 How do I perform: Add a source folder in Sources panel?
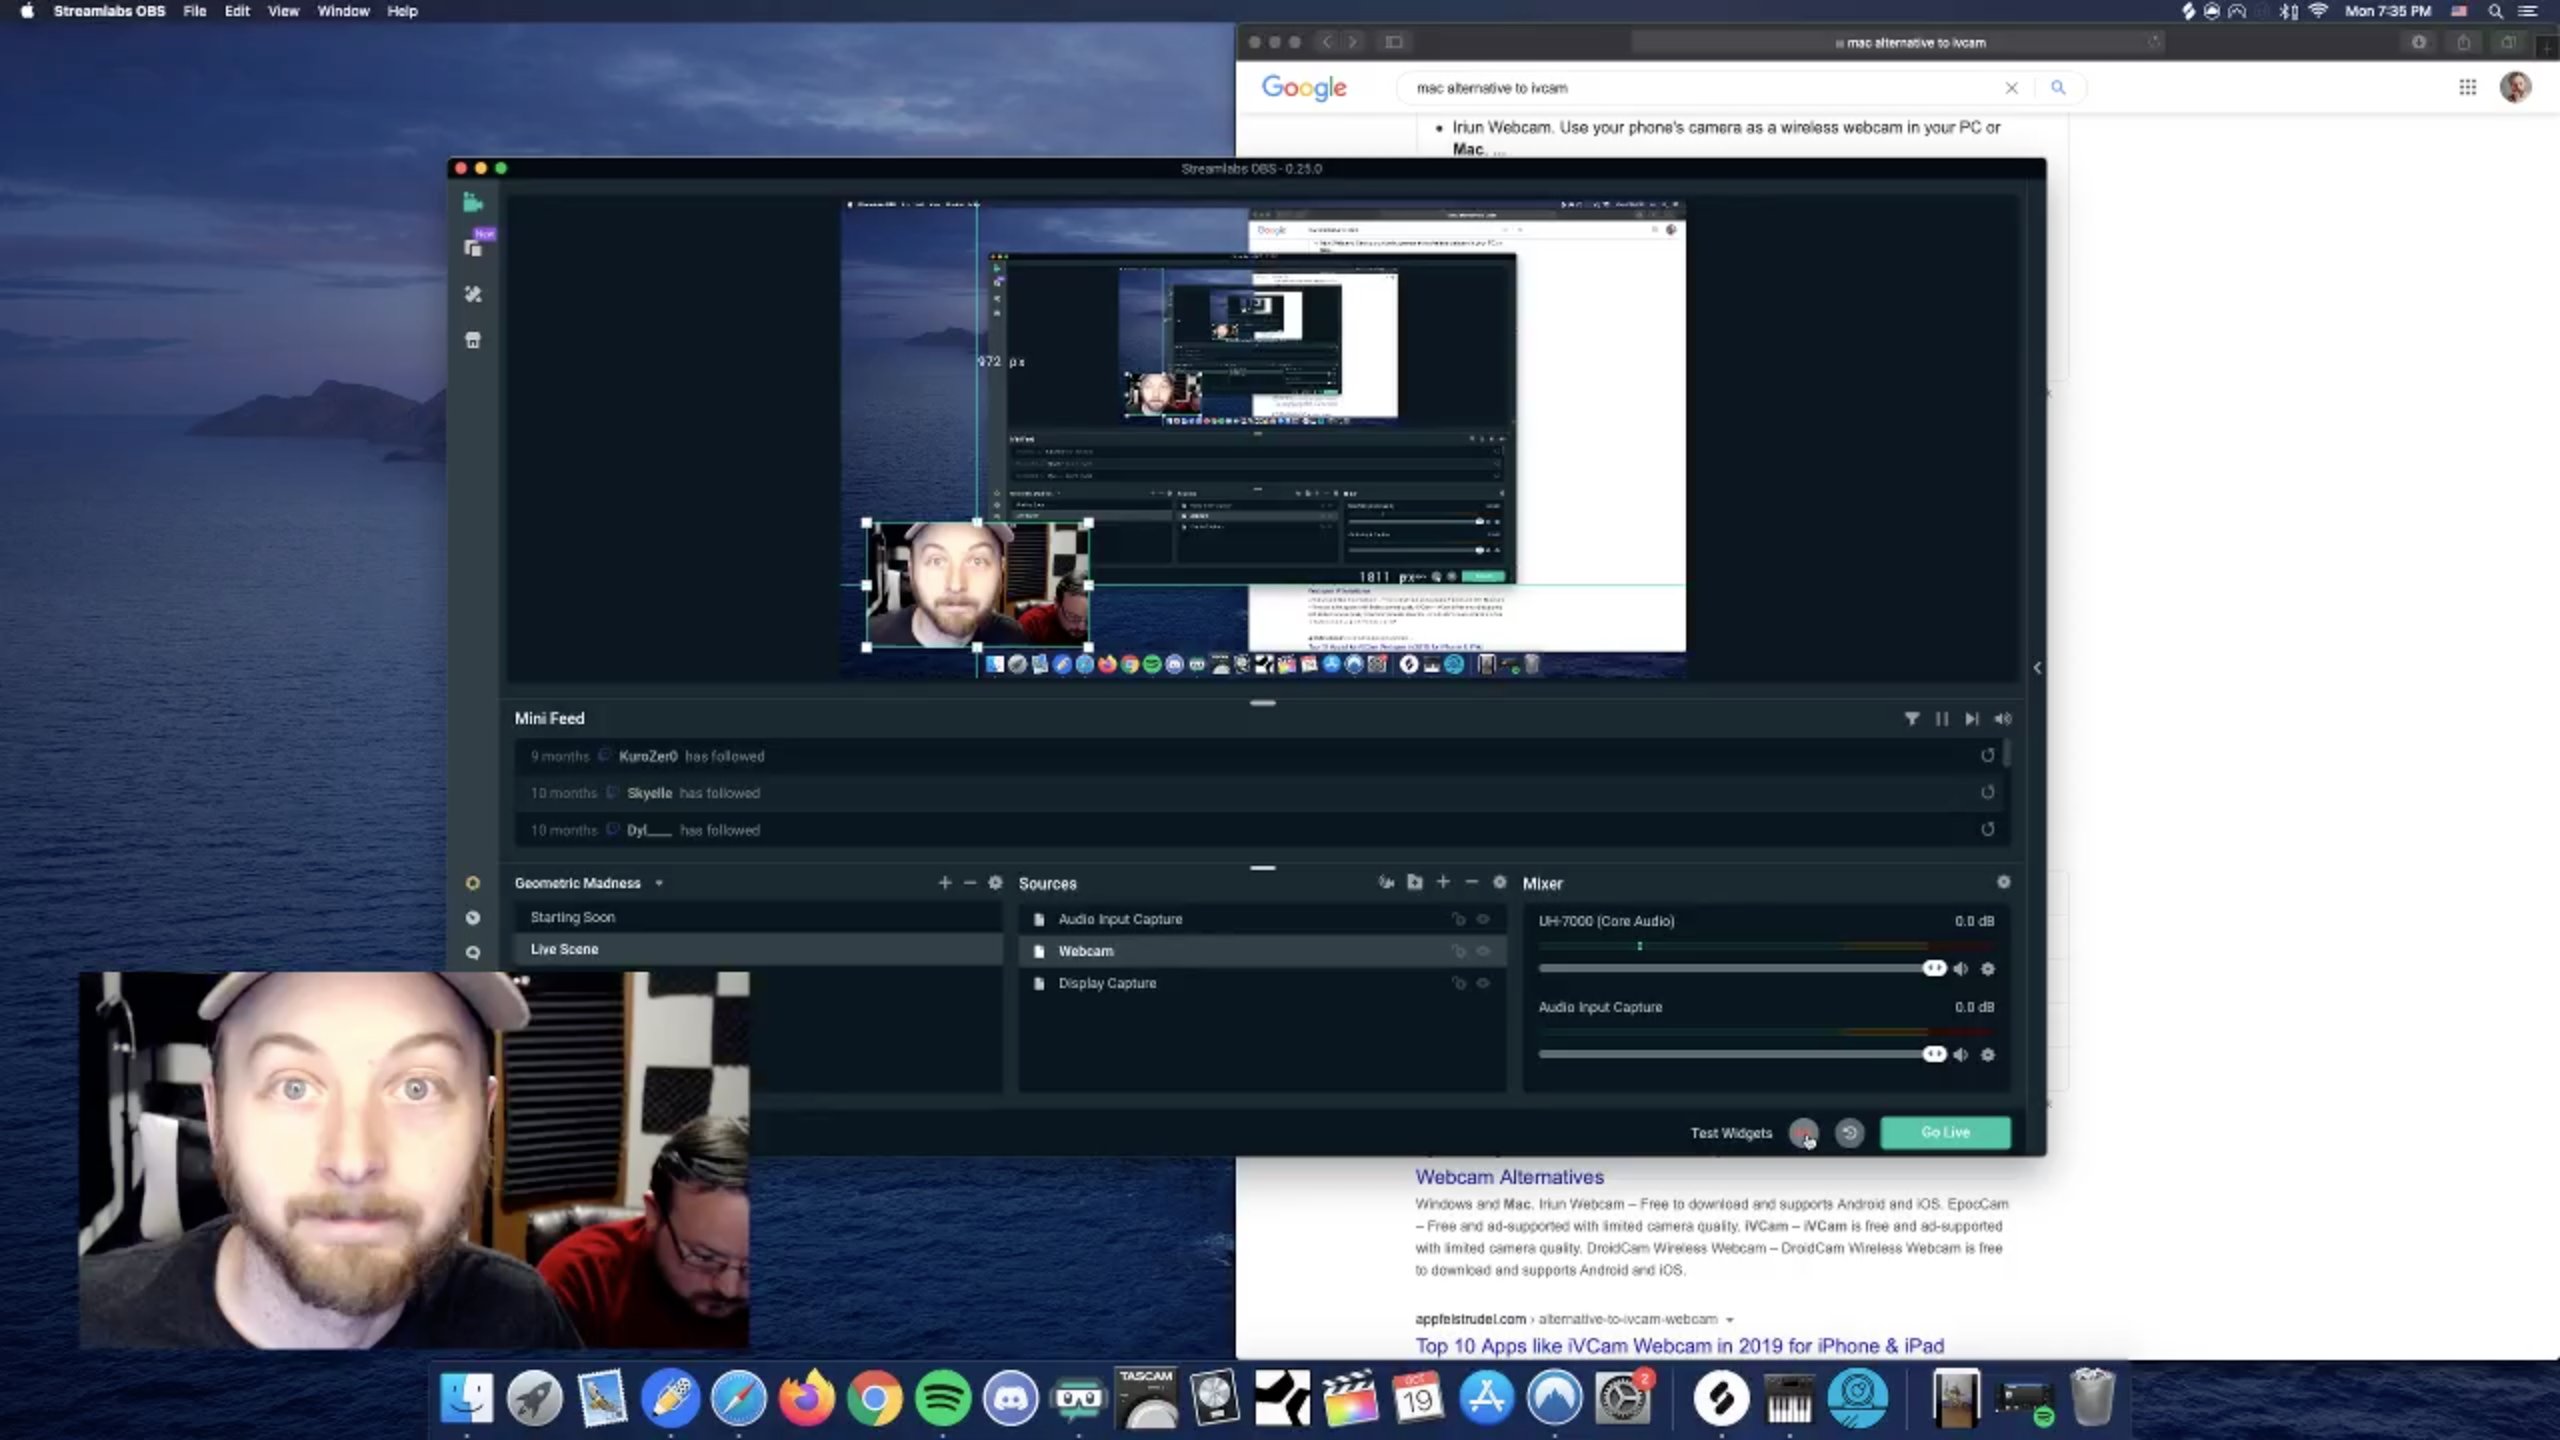pos(1415,882)
